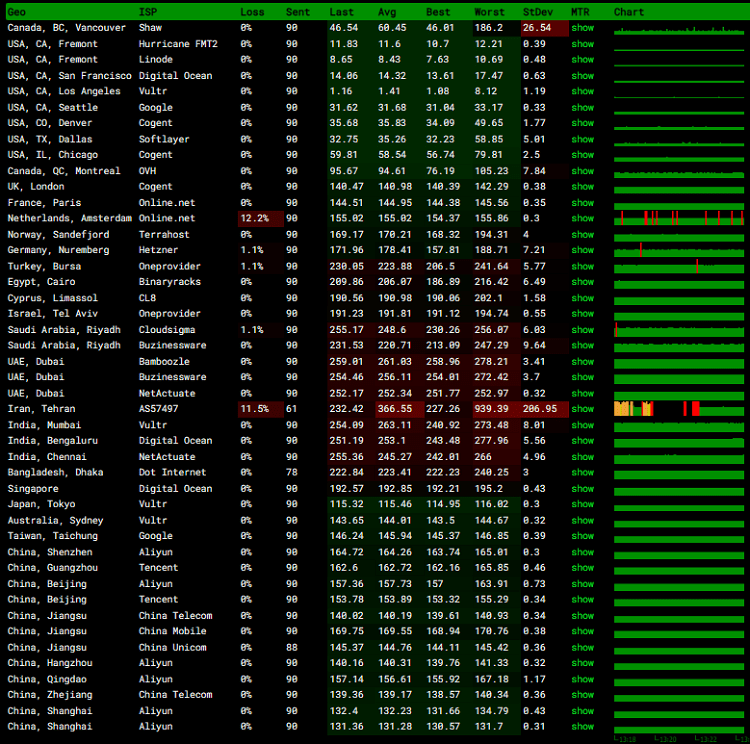Show MTR for Singapore Digital Ocean
The width and height of the screenshot is (750, 744).
tap(582, 489)
